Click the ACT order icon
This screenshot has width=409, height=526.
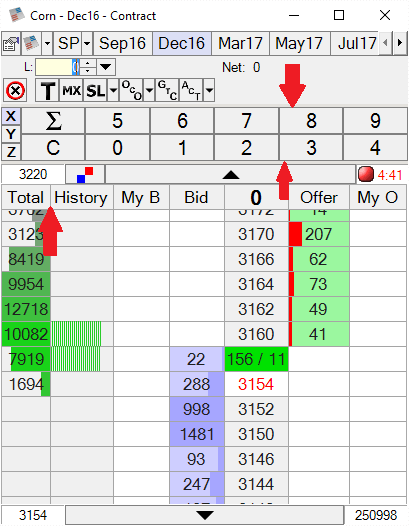point(191,90)
